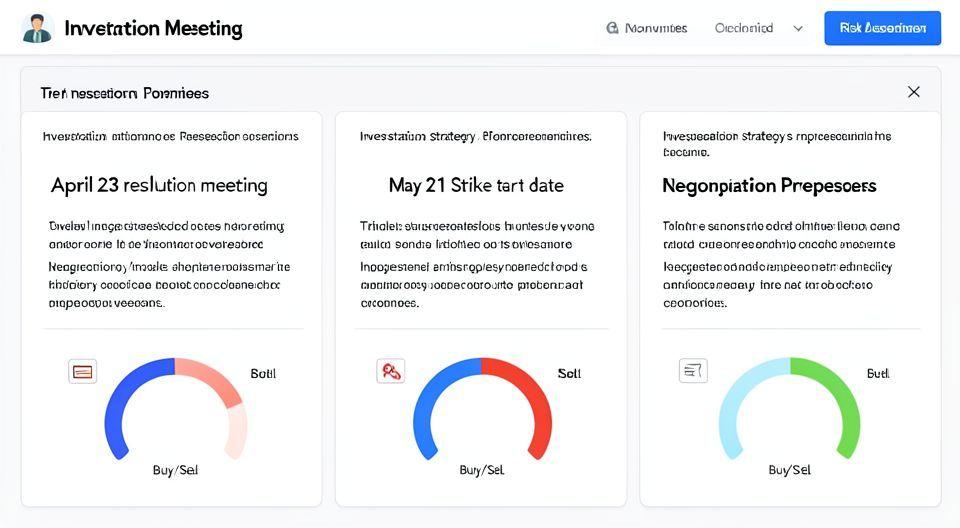Click the red key icon in May 21 card

click(390, 372)
